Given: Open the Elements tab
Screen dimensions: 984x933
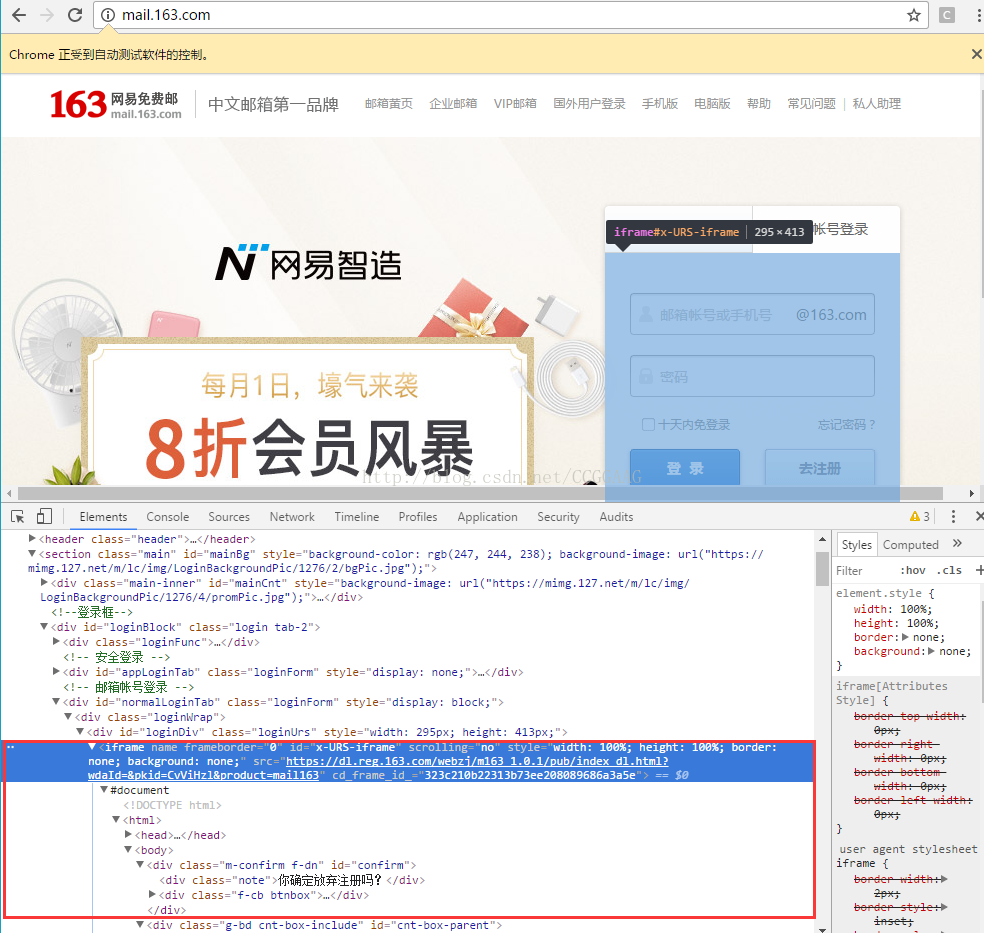Looking at the screenshot, I should [103, 516].
